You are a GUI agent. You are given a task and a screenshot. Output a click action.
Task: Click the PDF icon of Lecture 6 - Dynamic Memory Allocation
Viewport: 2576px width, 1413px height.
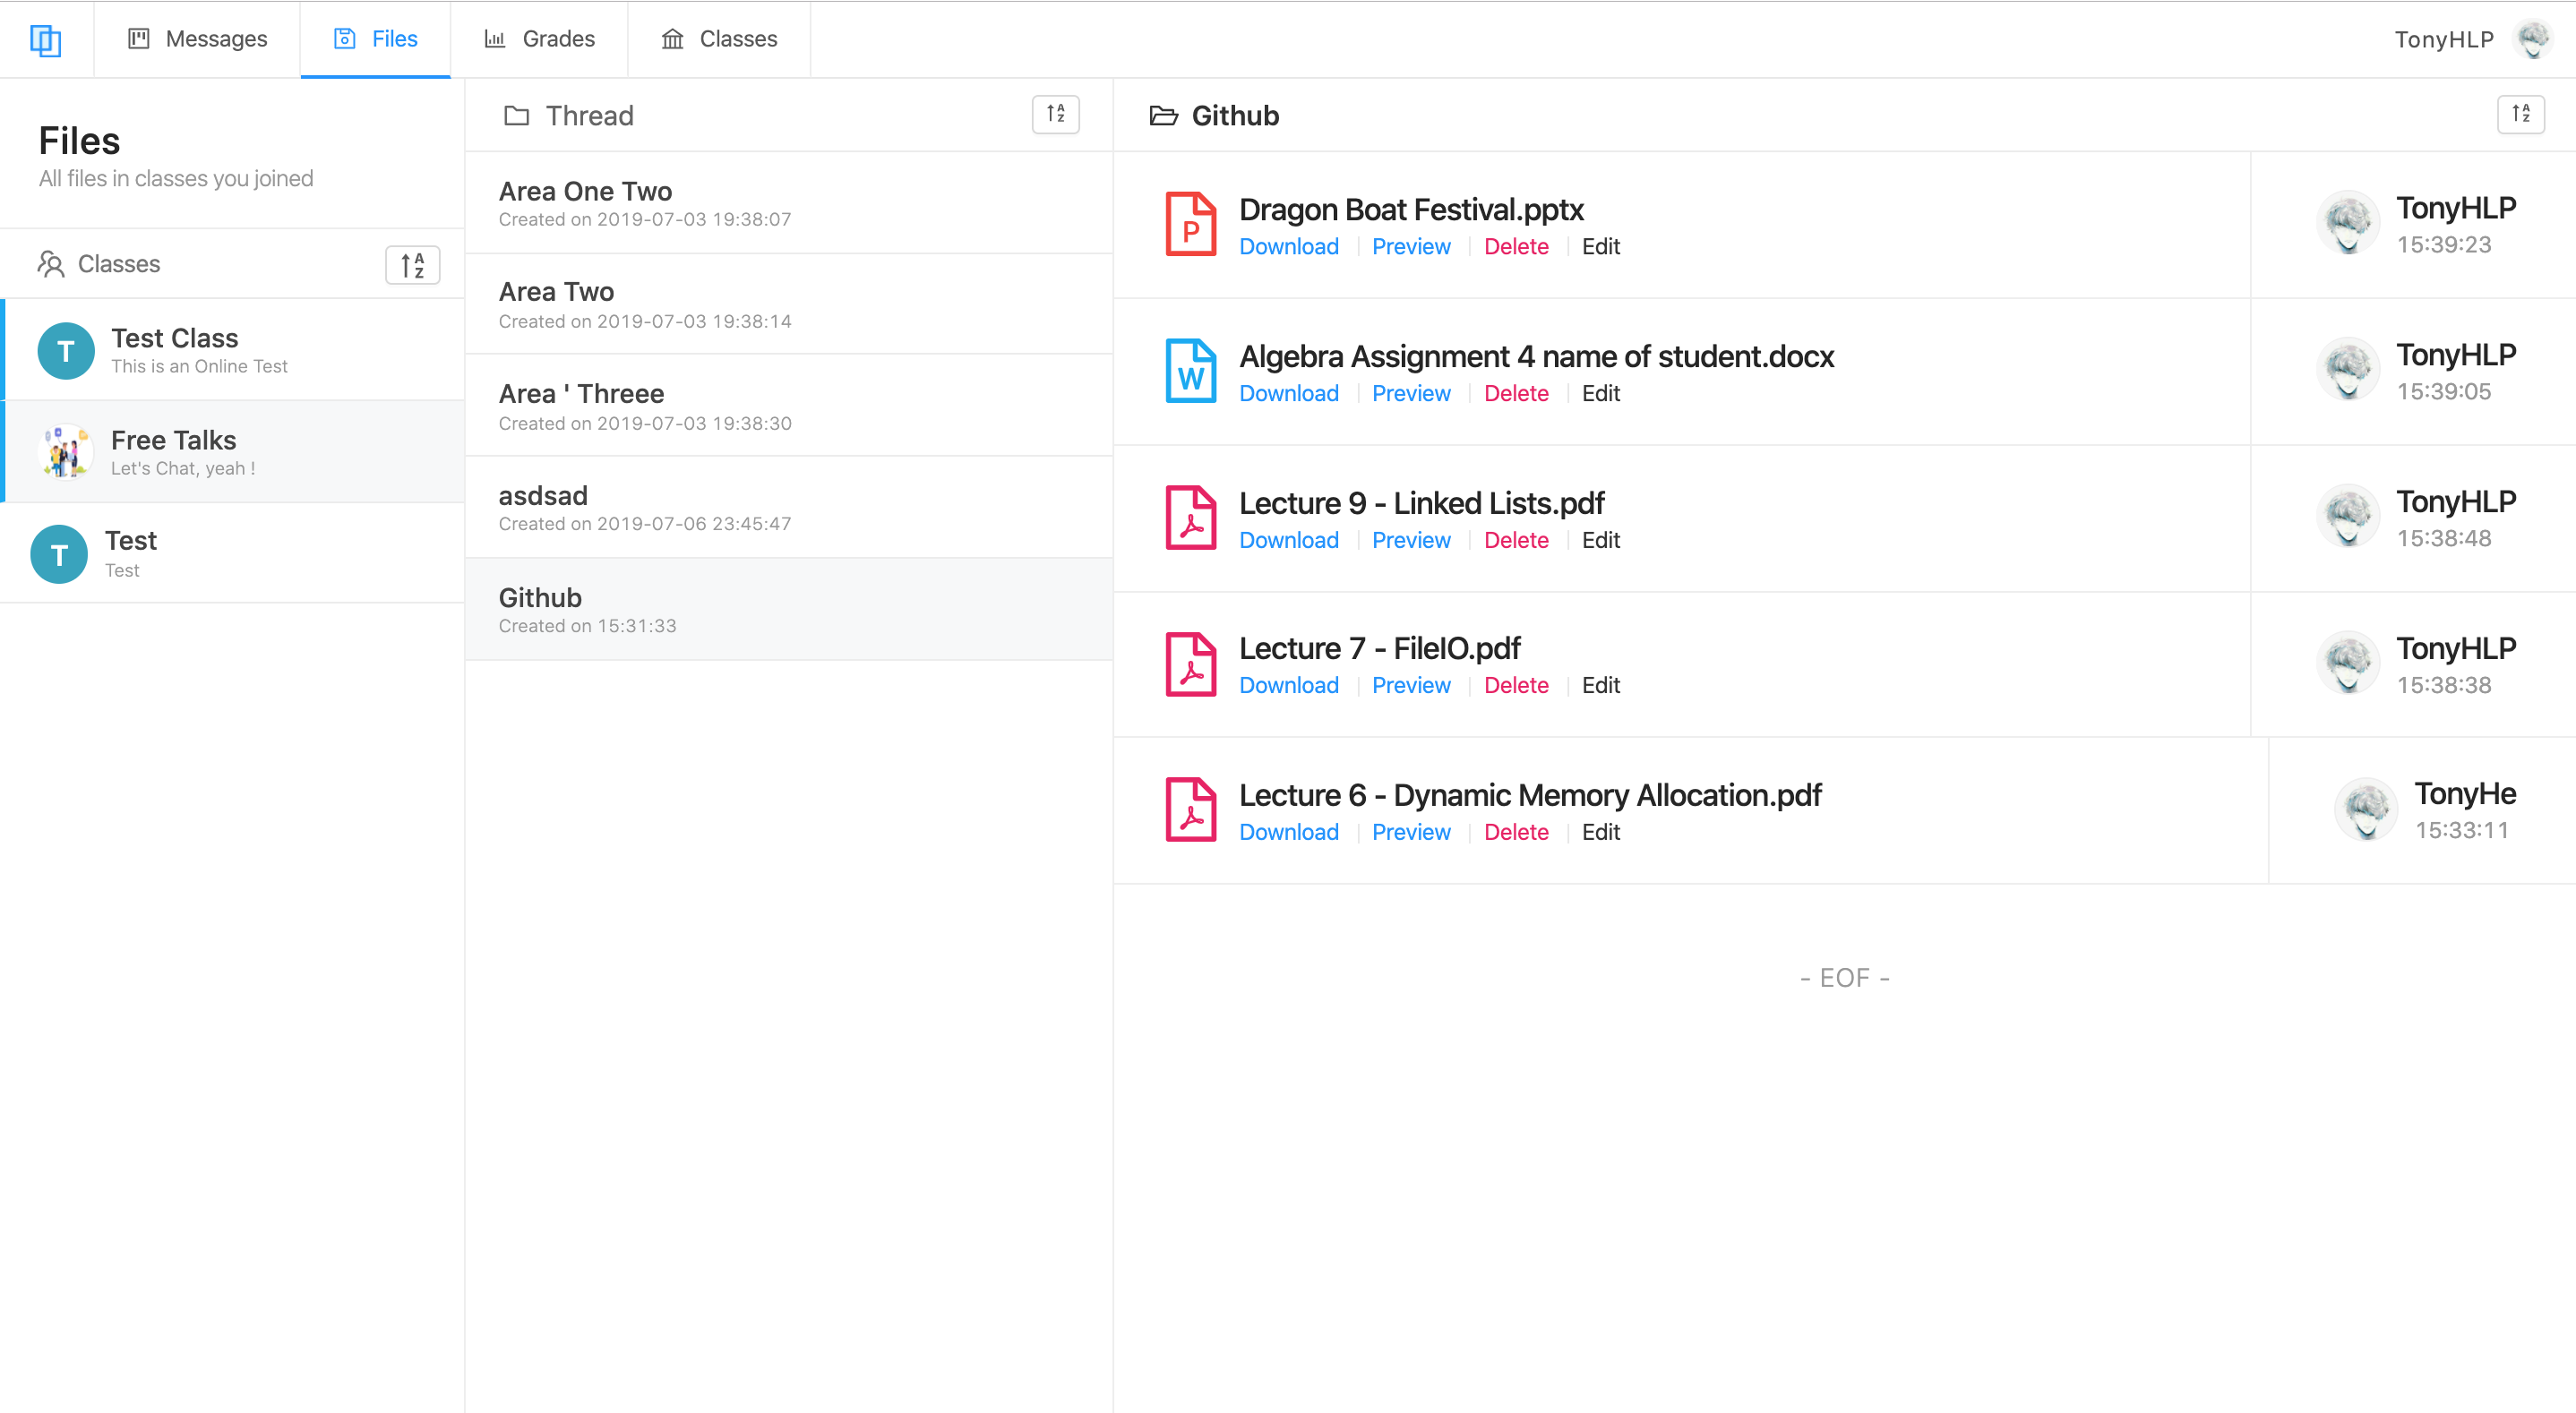(x=1190, y=811)
